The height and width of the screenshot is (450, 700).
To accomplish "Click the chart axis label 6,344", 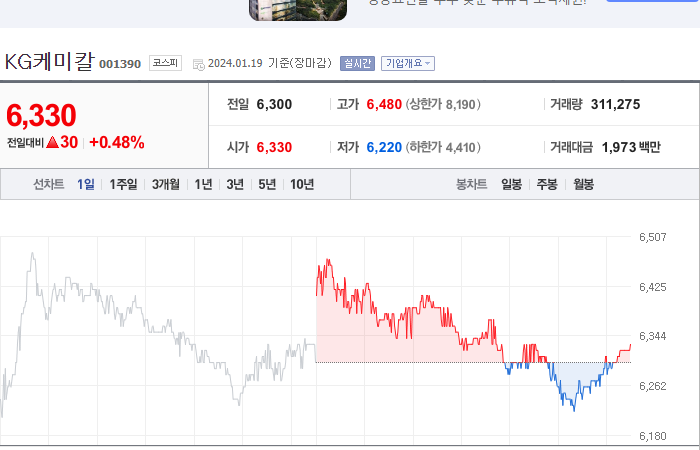I will [653, 336].
